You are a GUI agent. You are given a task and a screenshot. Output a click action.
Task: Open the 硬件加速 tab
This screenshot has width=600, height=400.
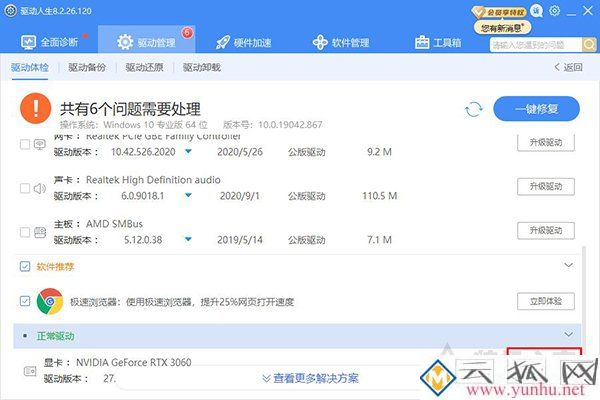click(x=243, y=42)
